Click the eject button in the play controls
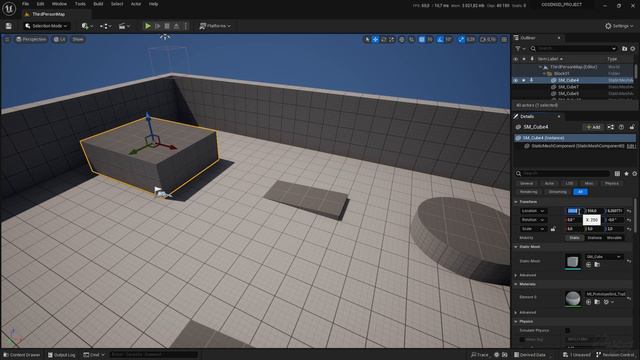 click(176, 26)
